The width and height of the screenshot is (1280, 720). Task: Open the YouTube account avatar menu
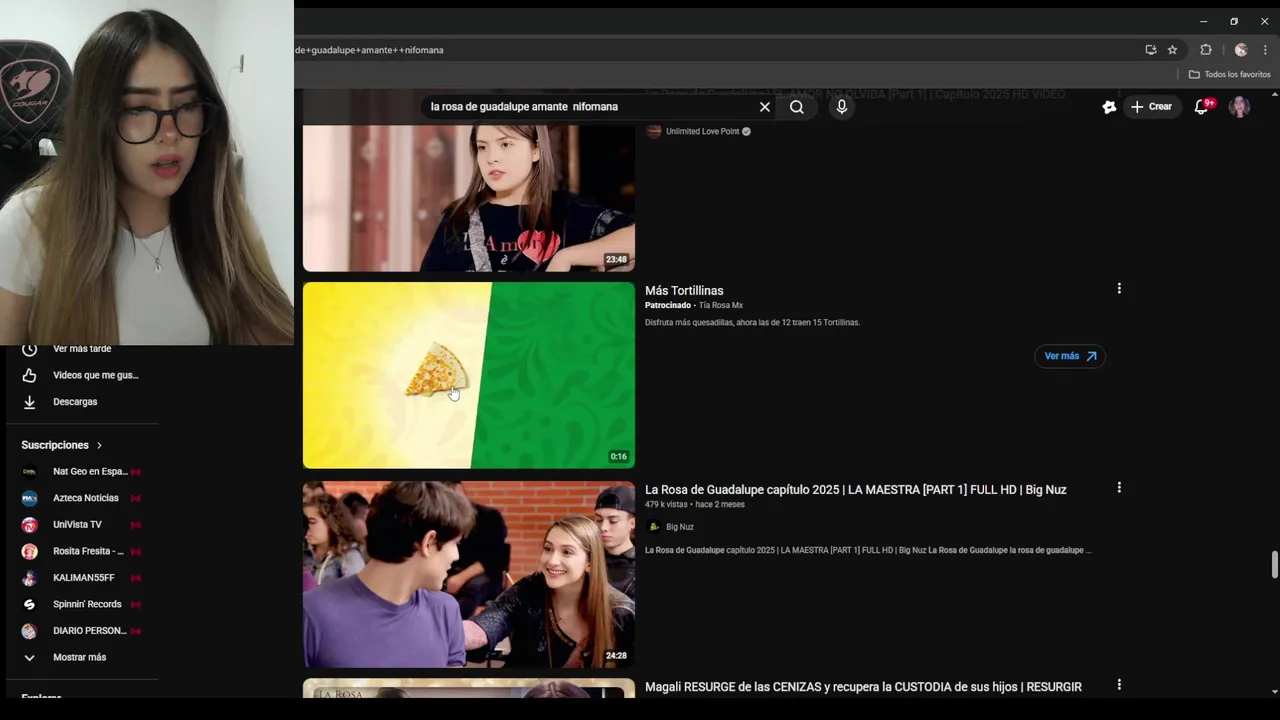(x=1240, y=107)
